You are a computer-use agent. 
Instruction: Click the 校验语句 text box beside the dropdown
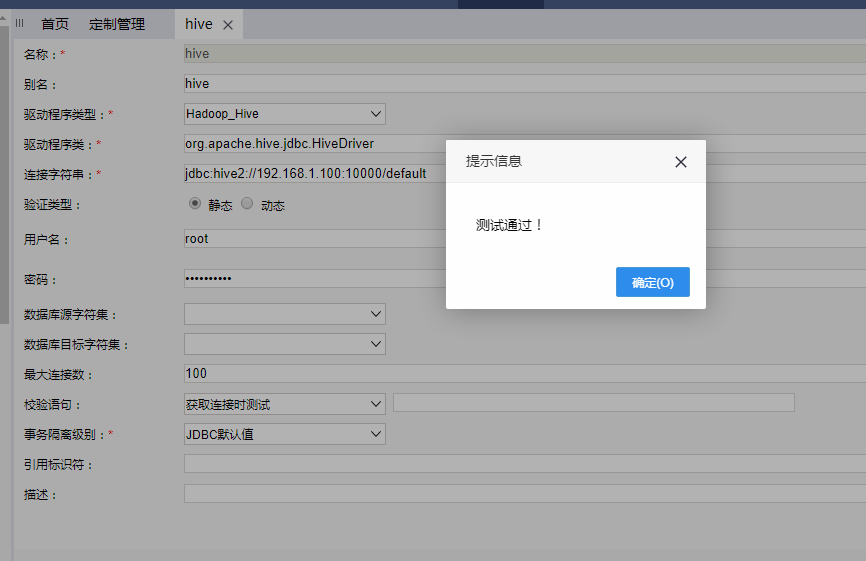594,403
